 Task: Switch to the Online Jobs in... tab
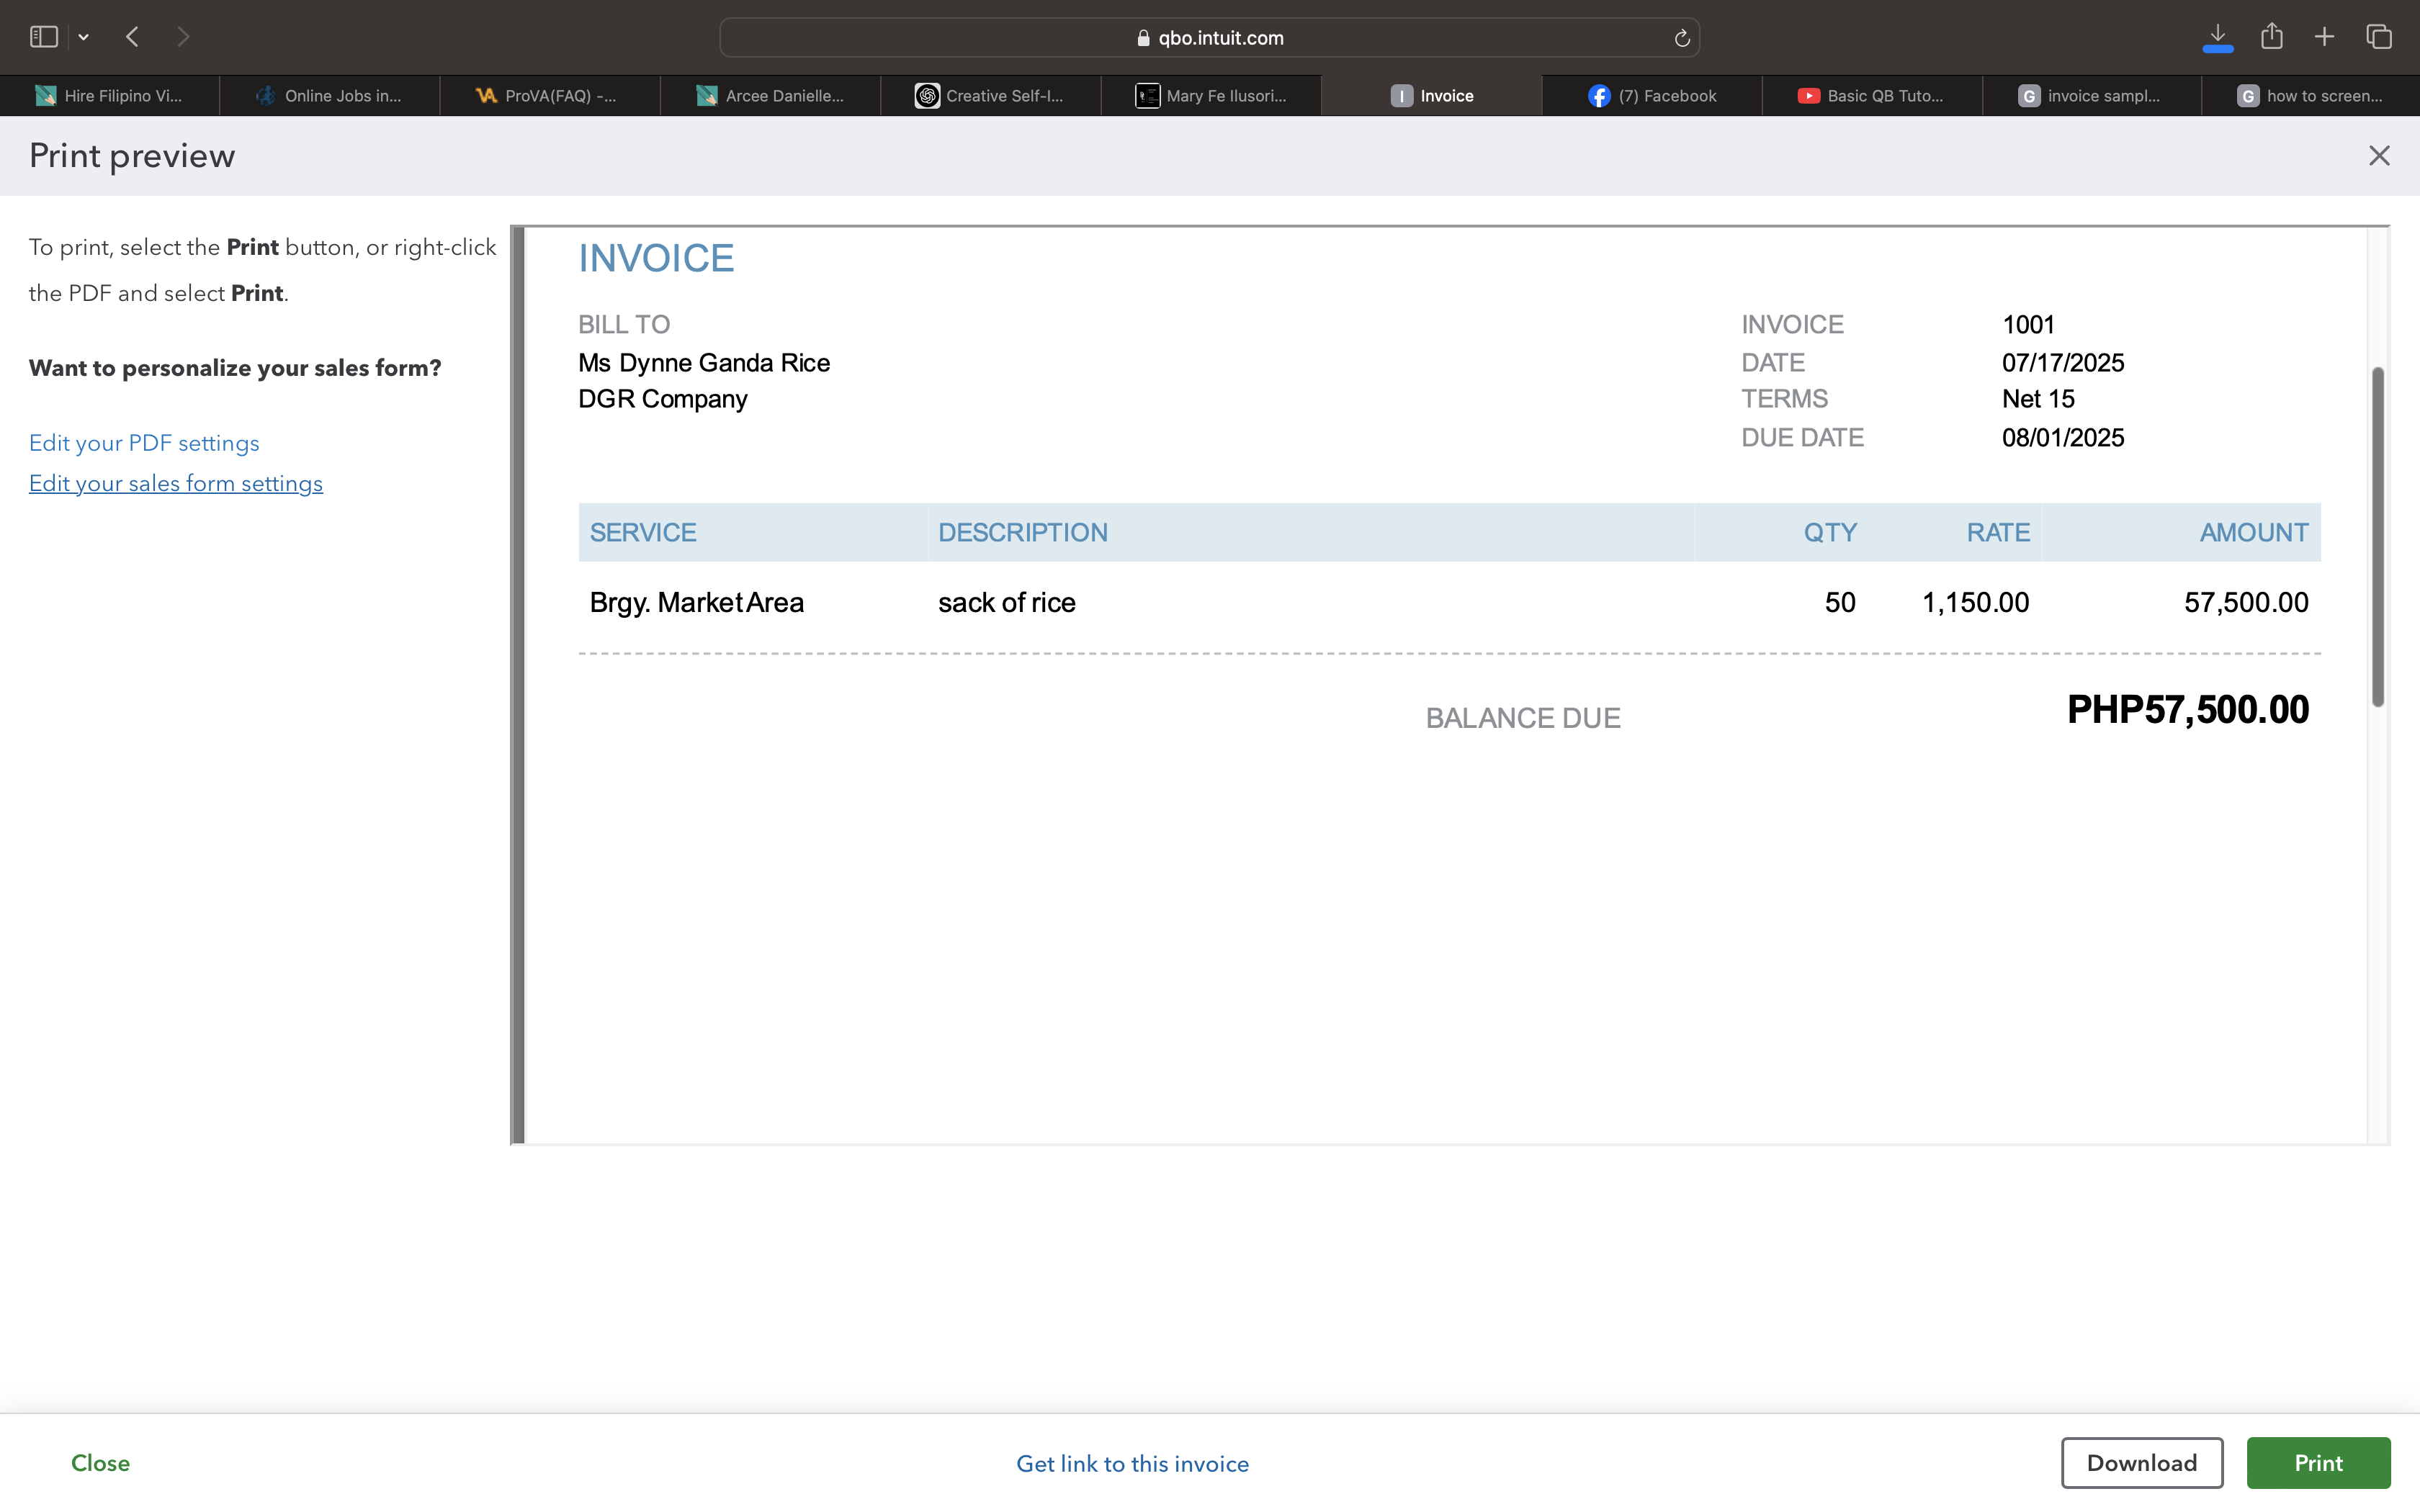click(x=330, y=96)
